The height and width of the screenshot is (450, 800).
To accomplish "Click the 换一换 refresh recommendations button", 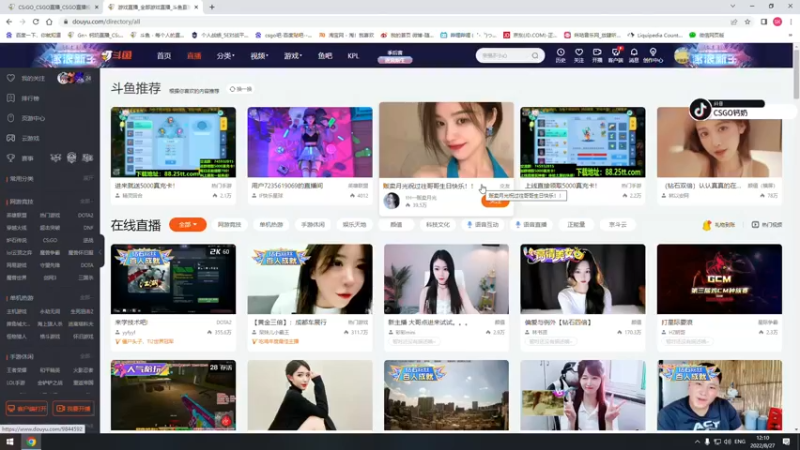I will [x=241, y=89].
